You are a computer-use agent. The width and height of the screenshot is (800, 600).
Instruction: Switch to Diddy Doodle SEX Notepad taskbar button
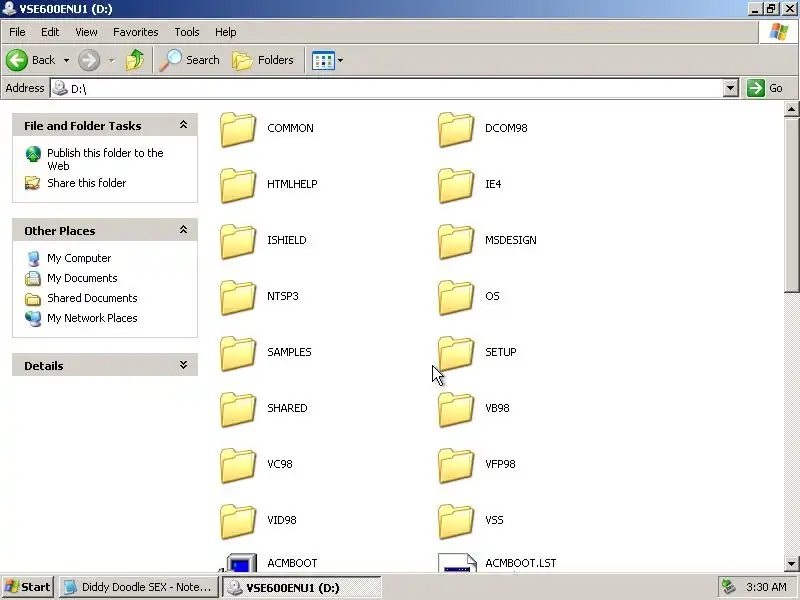138,587
